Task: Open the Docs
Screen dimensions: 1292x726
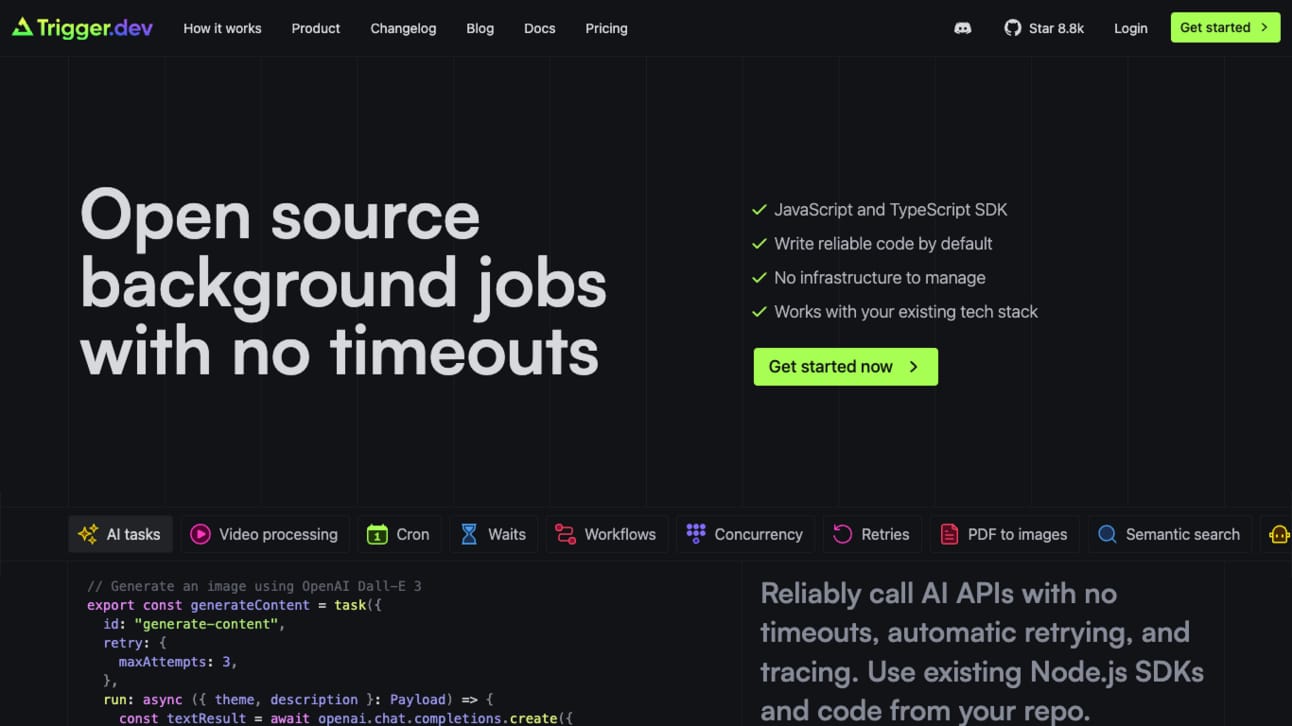Action: point(539,28)
